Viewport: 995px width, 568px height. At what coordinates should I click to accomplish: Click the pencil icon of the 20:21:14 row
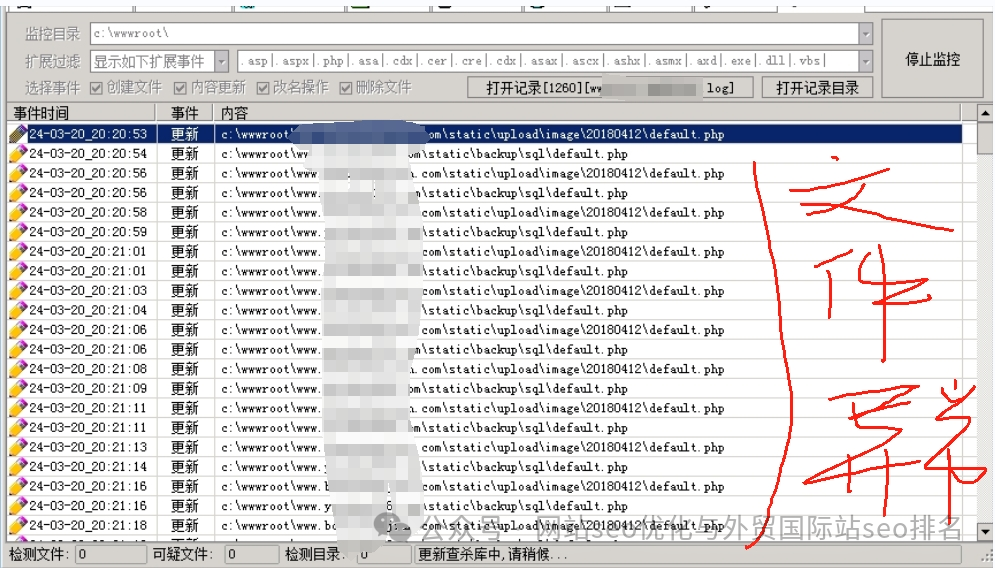pos(18,466)
